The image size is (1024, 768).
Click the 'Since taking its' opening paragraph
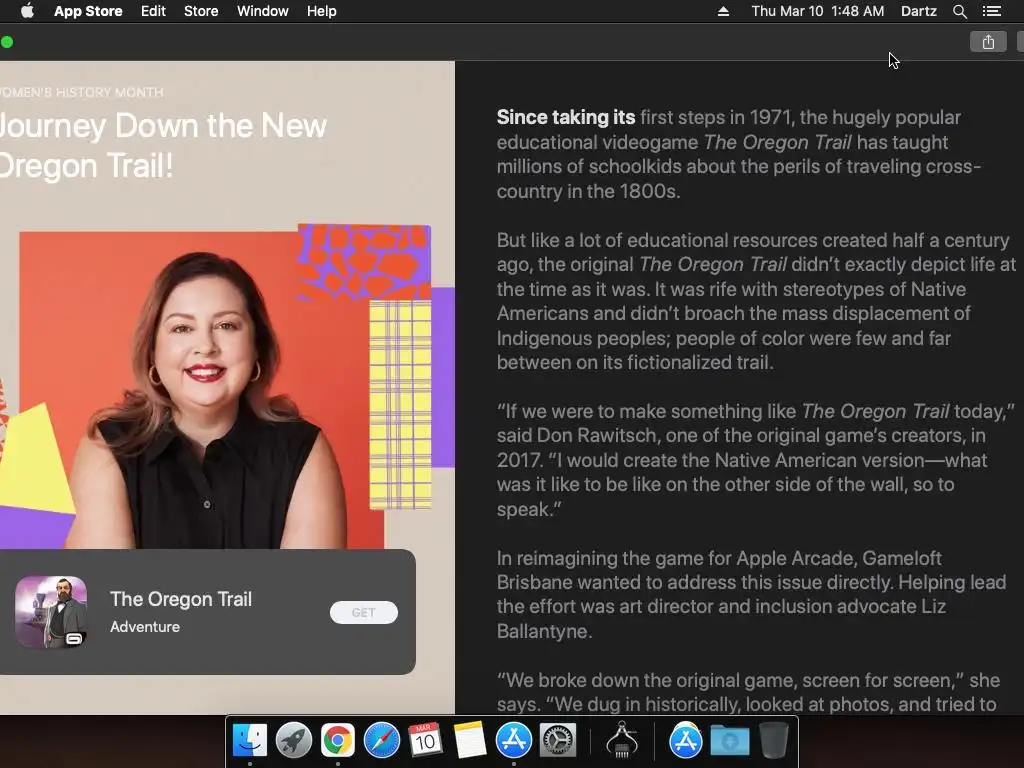739,154
